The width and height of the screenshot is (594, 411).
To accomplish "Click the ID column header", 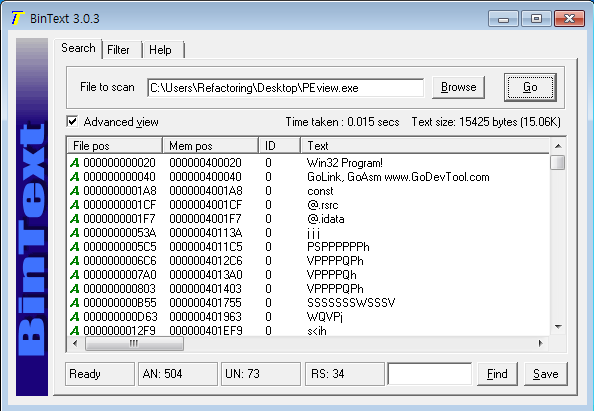I will [x=280, y=146].
